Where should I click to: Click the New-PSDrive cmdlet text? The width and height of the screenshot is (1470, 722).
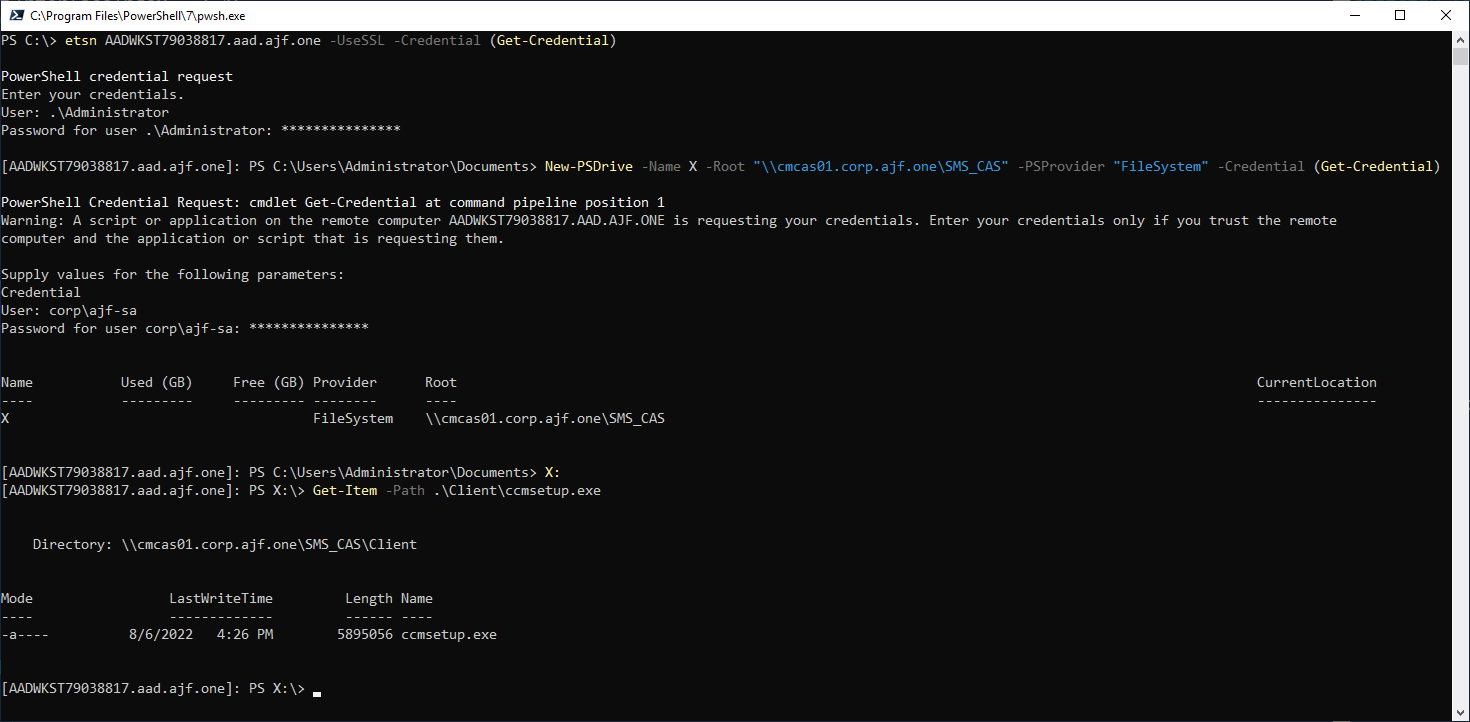(x=578, y=166)
